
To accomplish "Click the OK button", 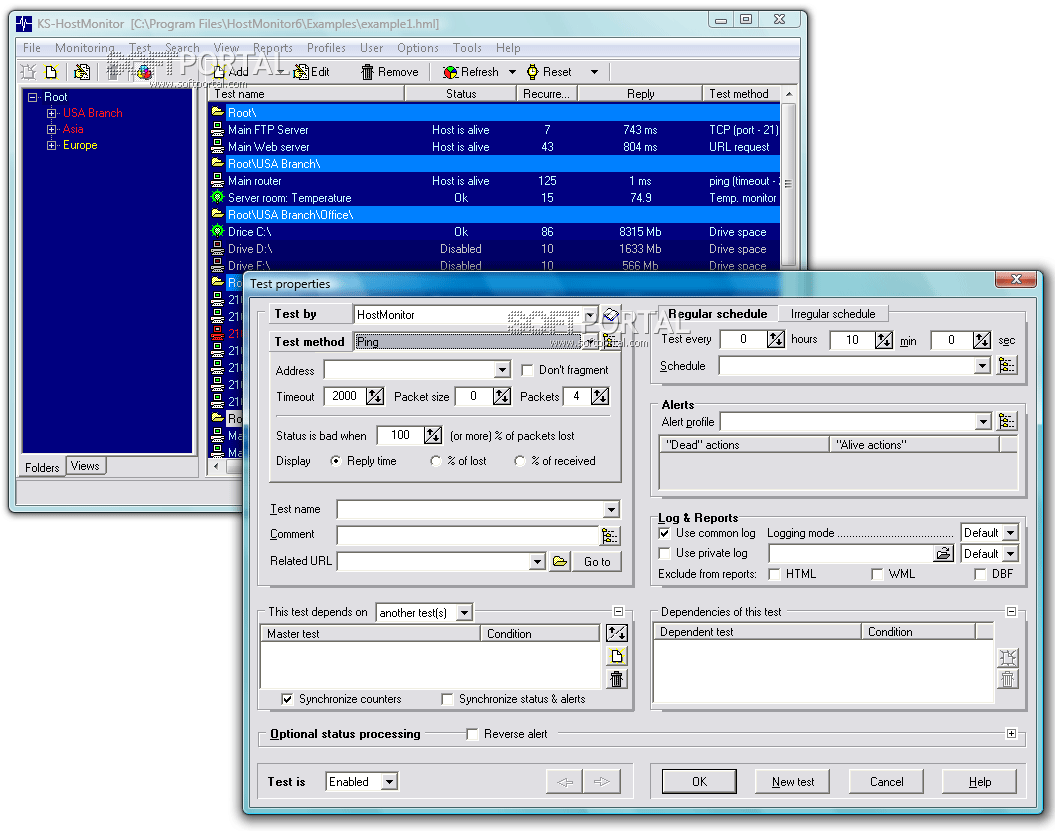I will coord(699,782).
